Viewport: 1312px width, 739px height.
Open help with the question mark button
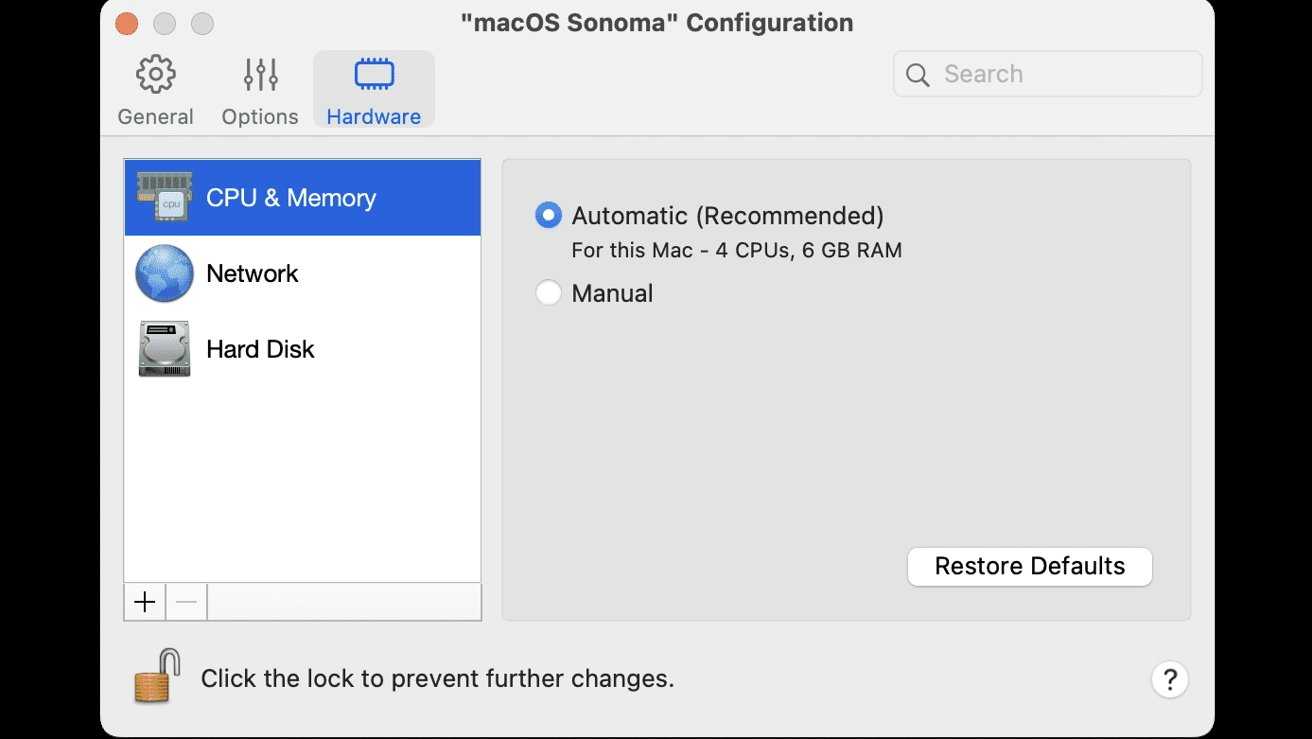coord(1170,679)
